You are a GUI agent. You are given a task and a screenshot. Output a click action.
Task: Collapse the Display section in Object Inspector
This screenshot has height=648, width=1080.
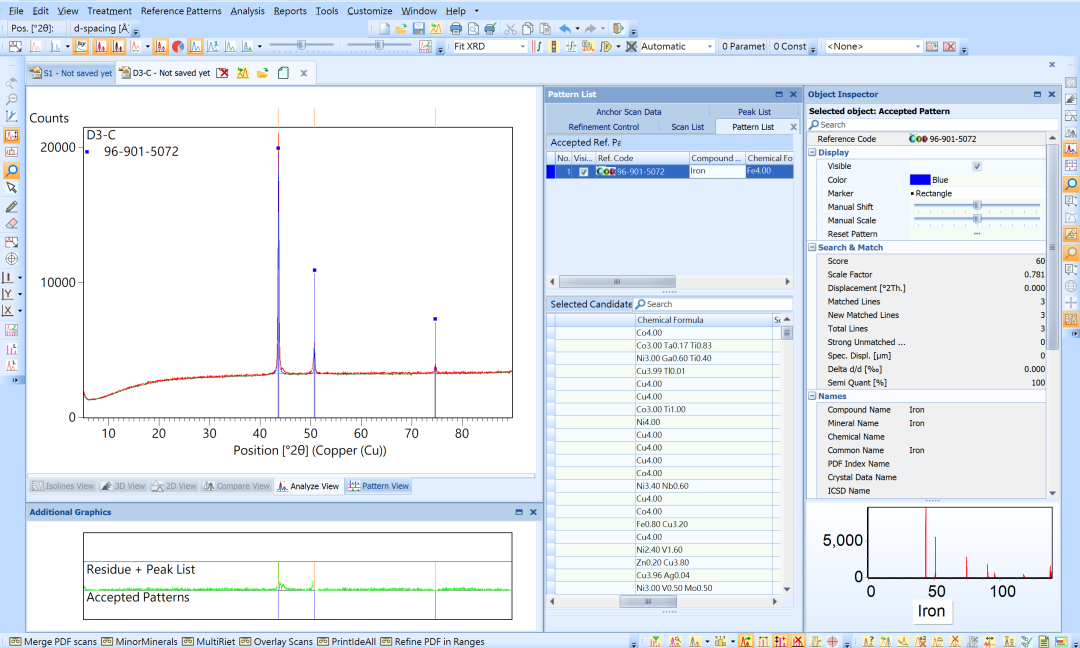[812, 153]
